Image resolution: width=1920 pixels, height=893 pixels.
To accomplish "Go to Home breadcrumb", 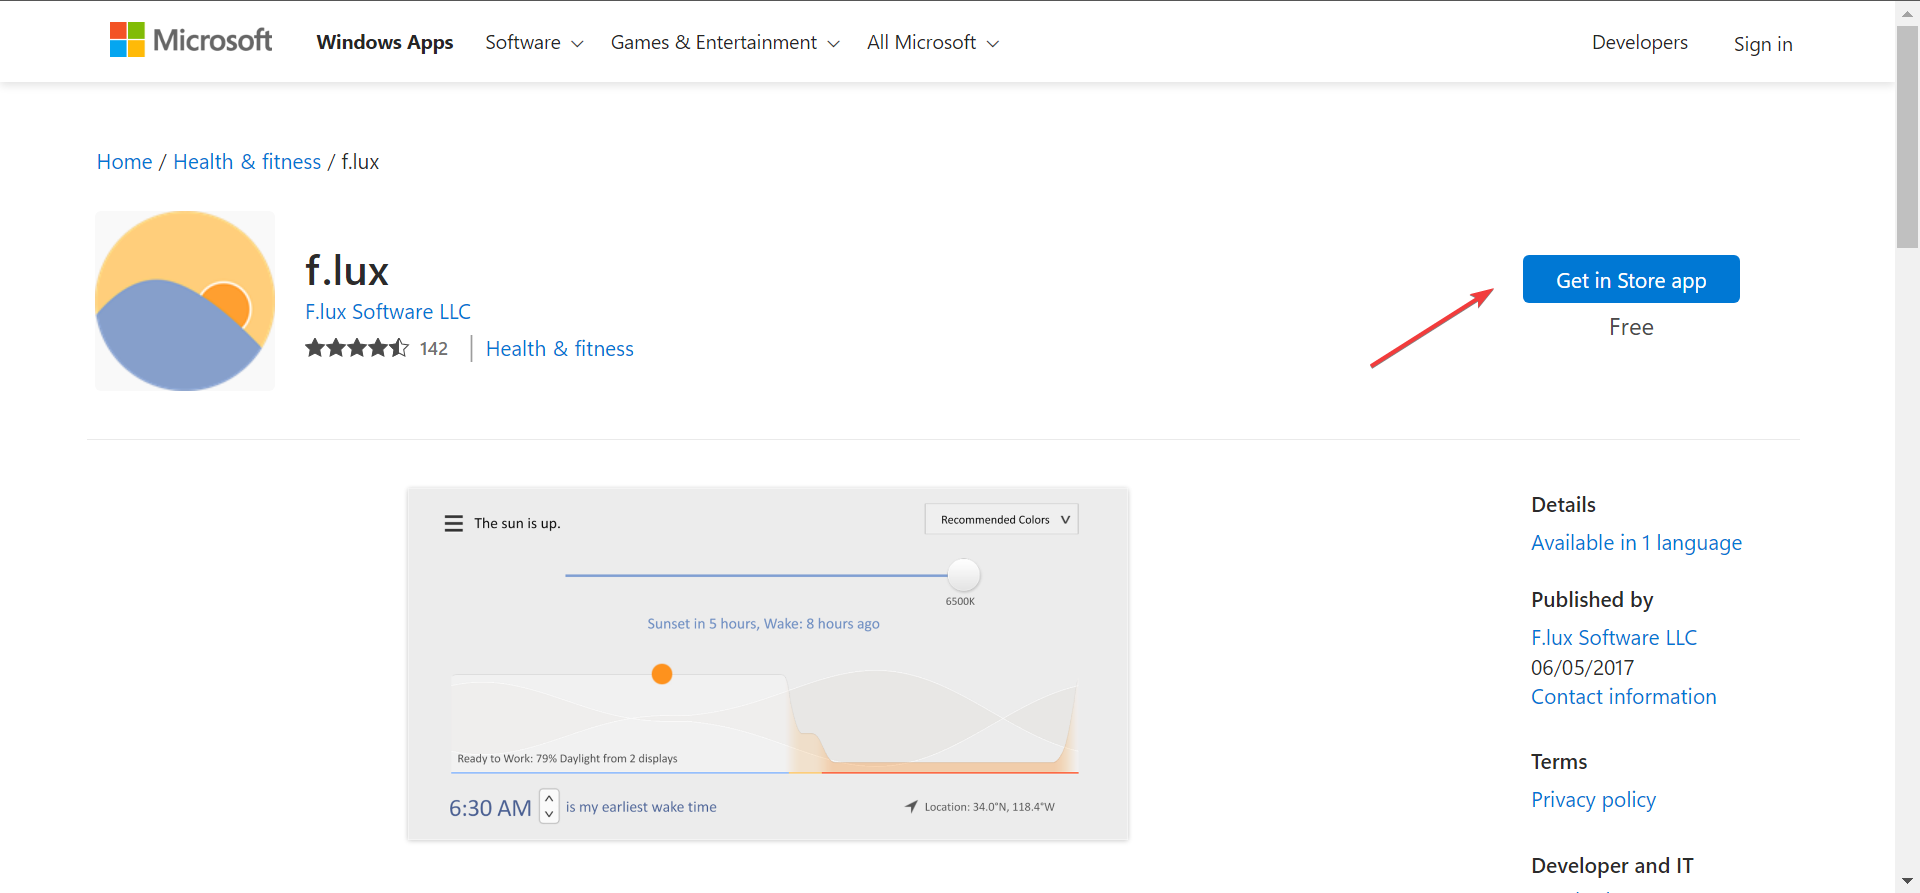I will (125, 162).
